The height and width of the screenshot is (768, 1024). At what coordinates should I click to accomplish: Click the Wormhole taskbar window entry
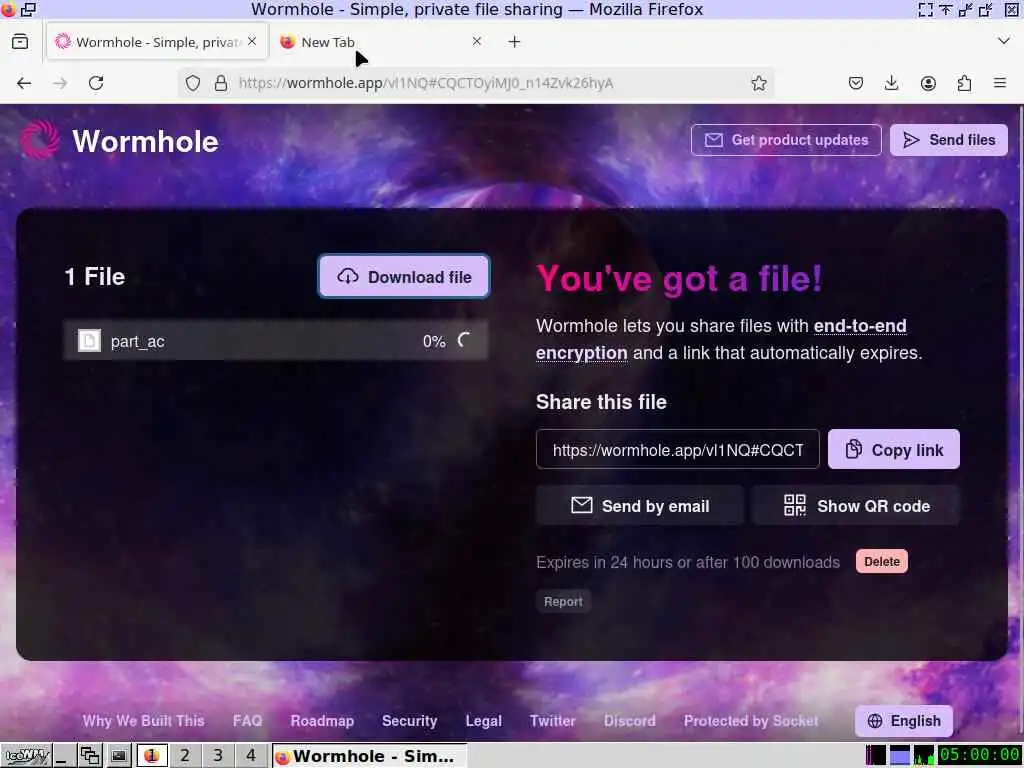click(369, 756)
